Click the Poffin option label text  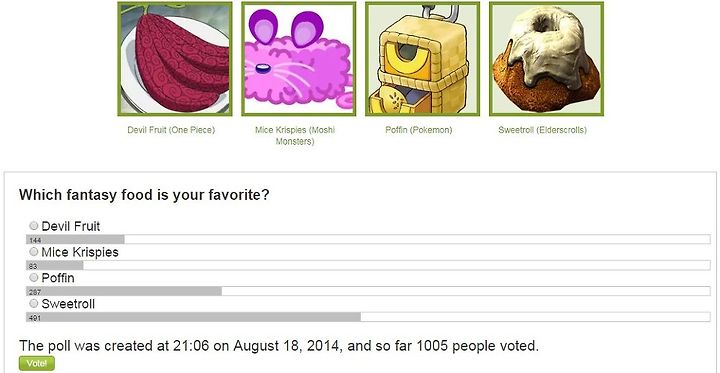pyautogui.click(x=58, y=278)
